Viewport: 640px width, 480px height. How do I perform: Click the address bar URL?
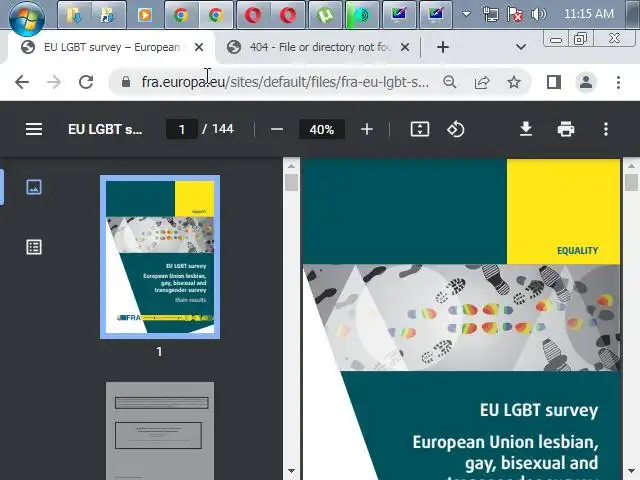tap(285, 82)
